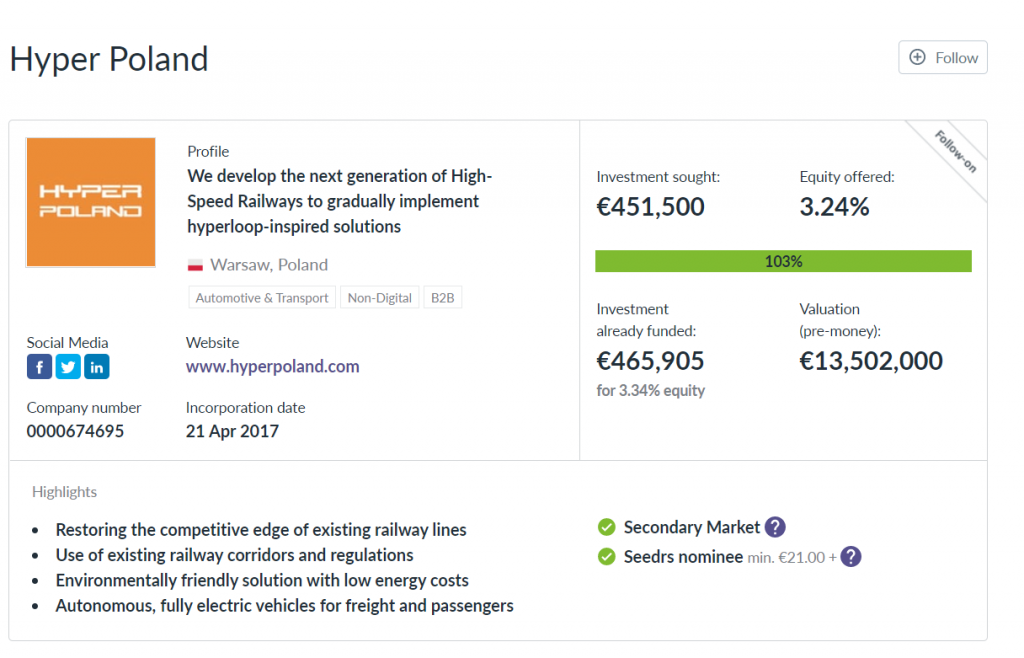Screen dimensions: 1024x658
Task: Click the €13,502,000 pre-money valuation
Action: [x=871, y=361]
